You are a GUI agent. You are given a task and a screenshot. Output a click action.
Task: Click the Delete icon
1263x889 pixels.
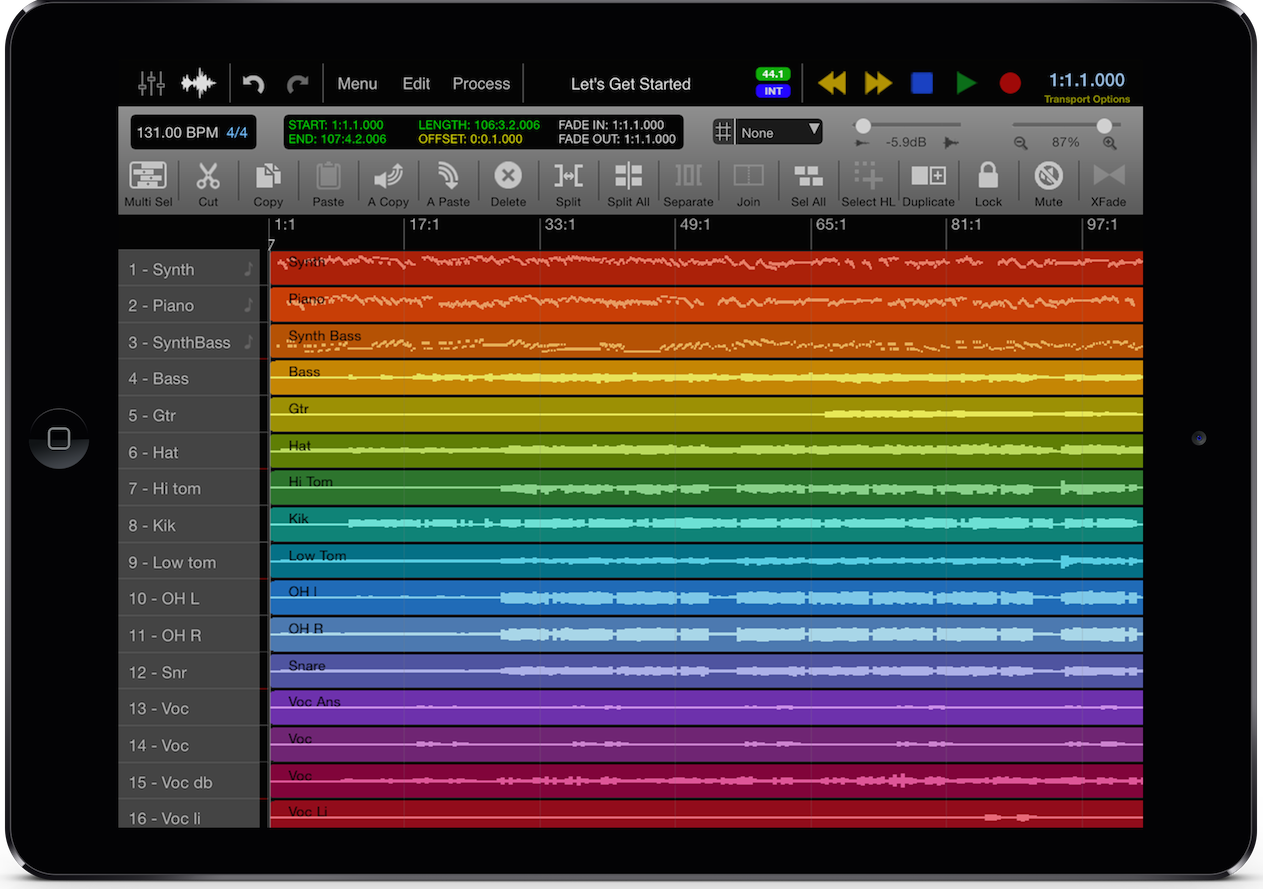(508, 177)
